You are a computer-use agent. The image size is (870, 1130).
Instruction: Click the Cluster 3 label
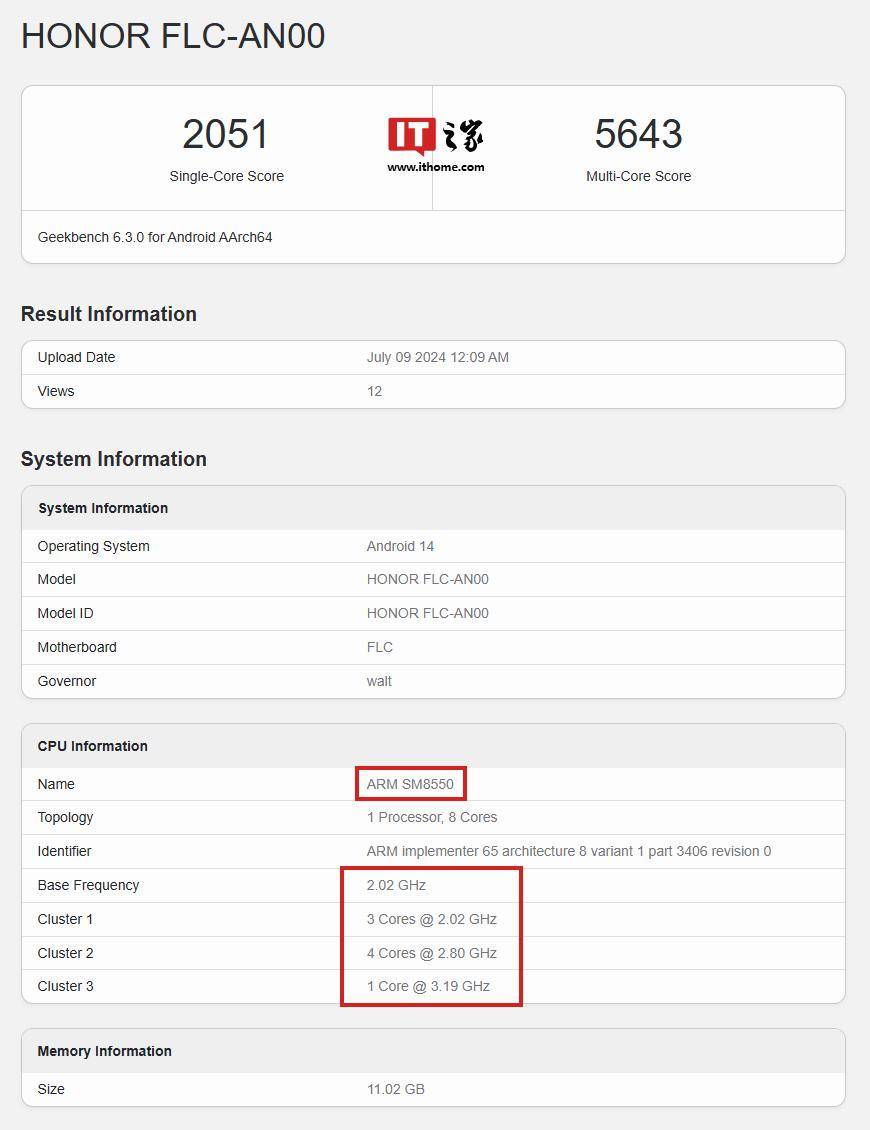(x=66, y=986)
